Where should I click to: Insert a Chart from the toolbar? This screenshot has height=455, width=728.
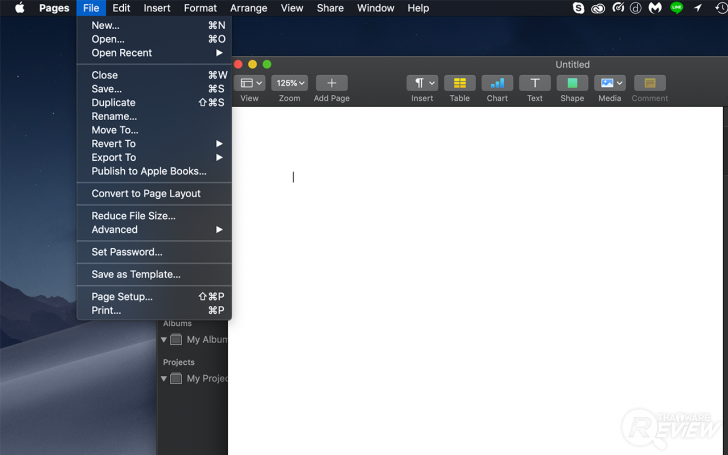click(x=497, y=83)
